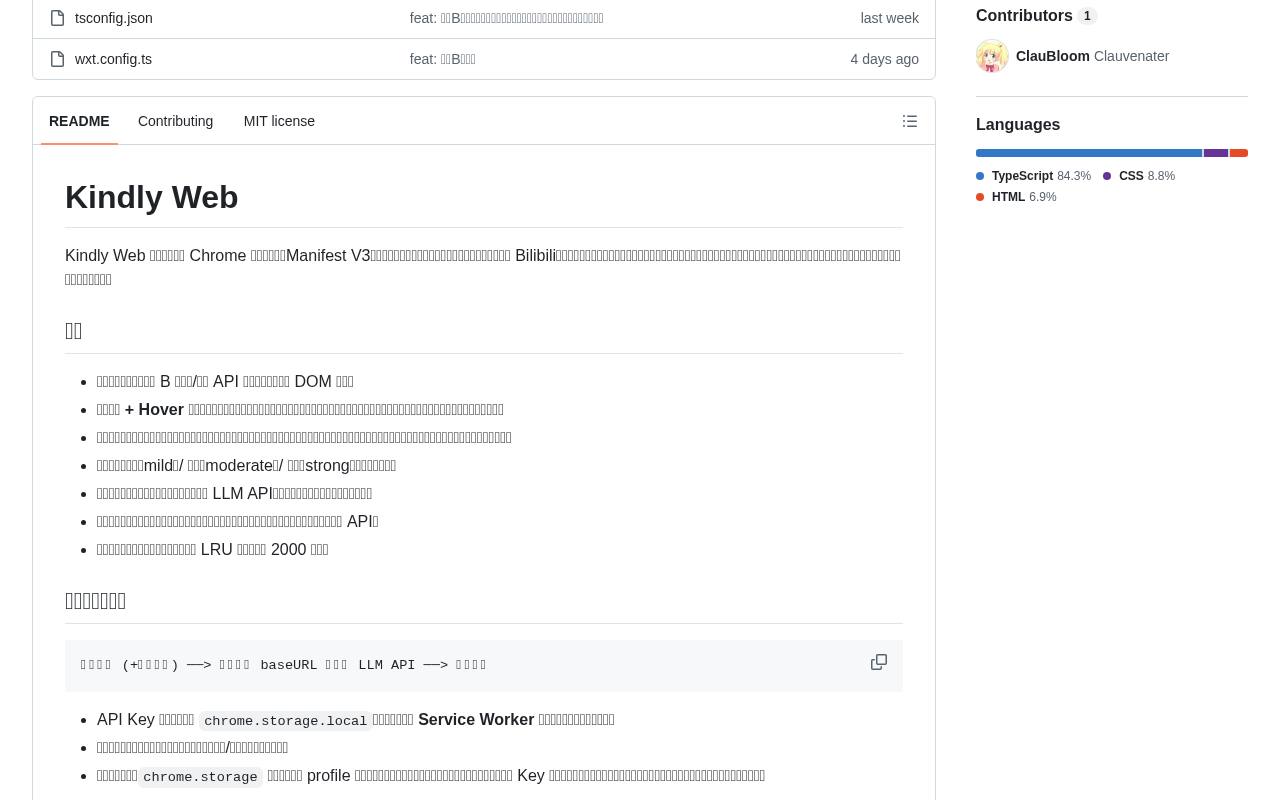
Task: Click the '+ Hover' bold text
Action: tap(154, 409)
